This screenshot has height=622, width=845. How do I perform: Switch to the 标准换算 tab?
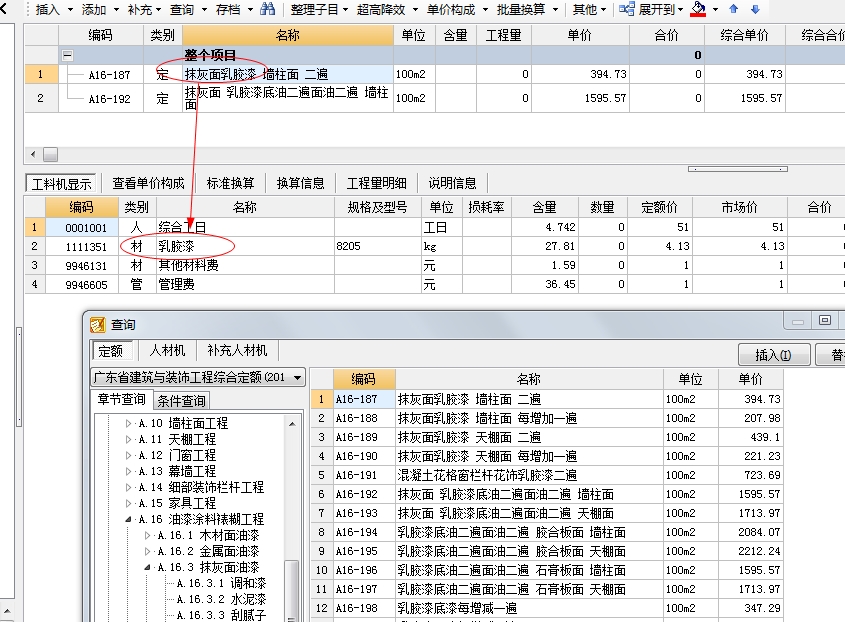pos(230,183)
